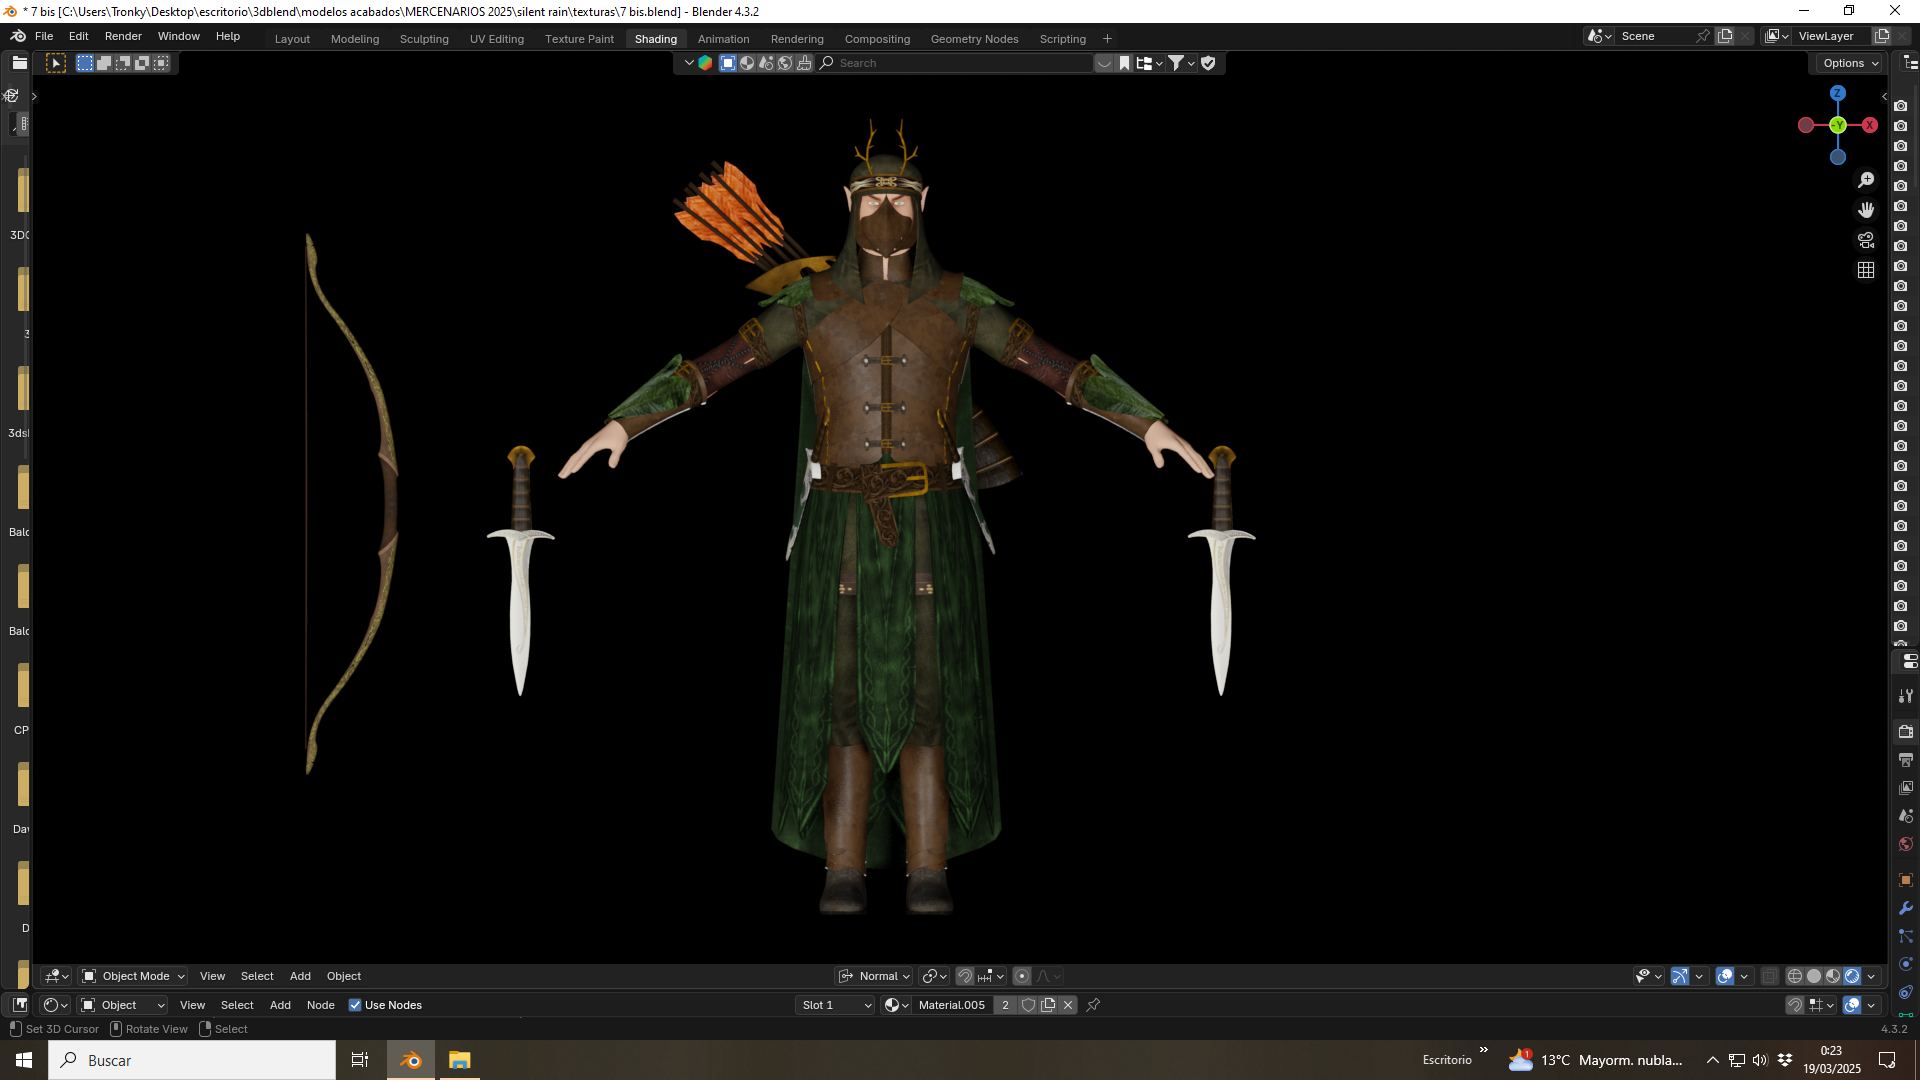The width and height of the screenshot is (1920, 1080).
Task: Uncheck the Use Nodes checkbox
Action: (x=355, y=1005)
